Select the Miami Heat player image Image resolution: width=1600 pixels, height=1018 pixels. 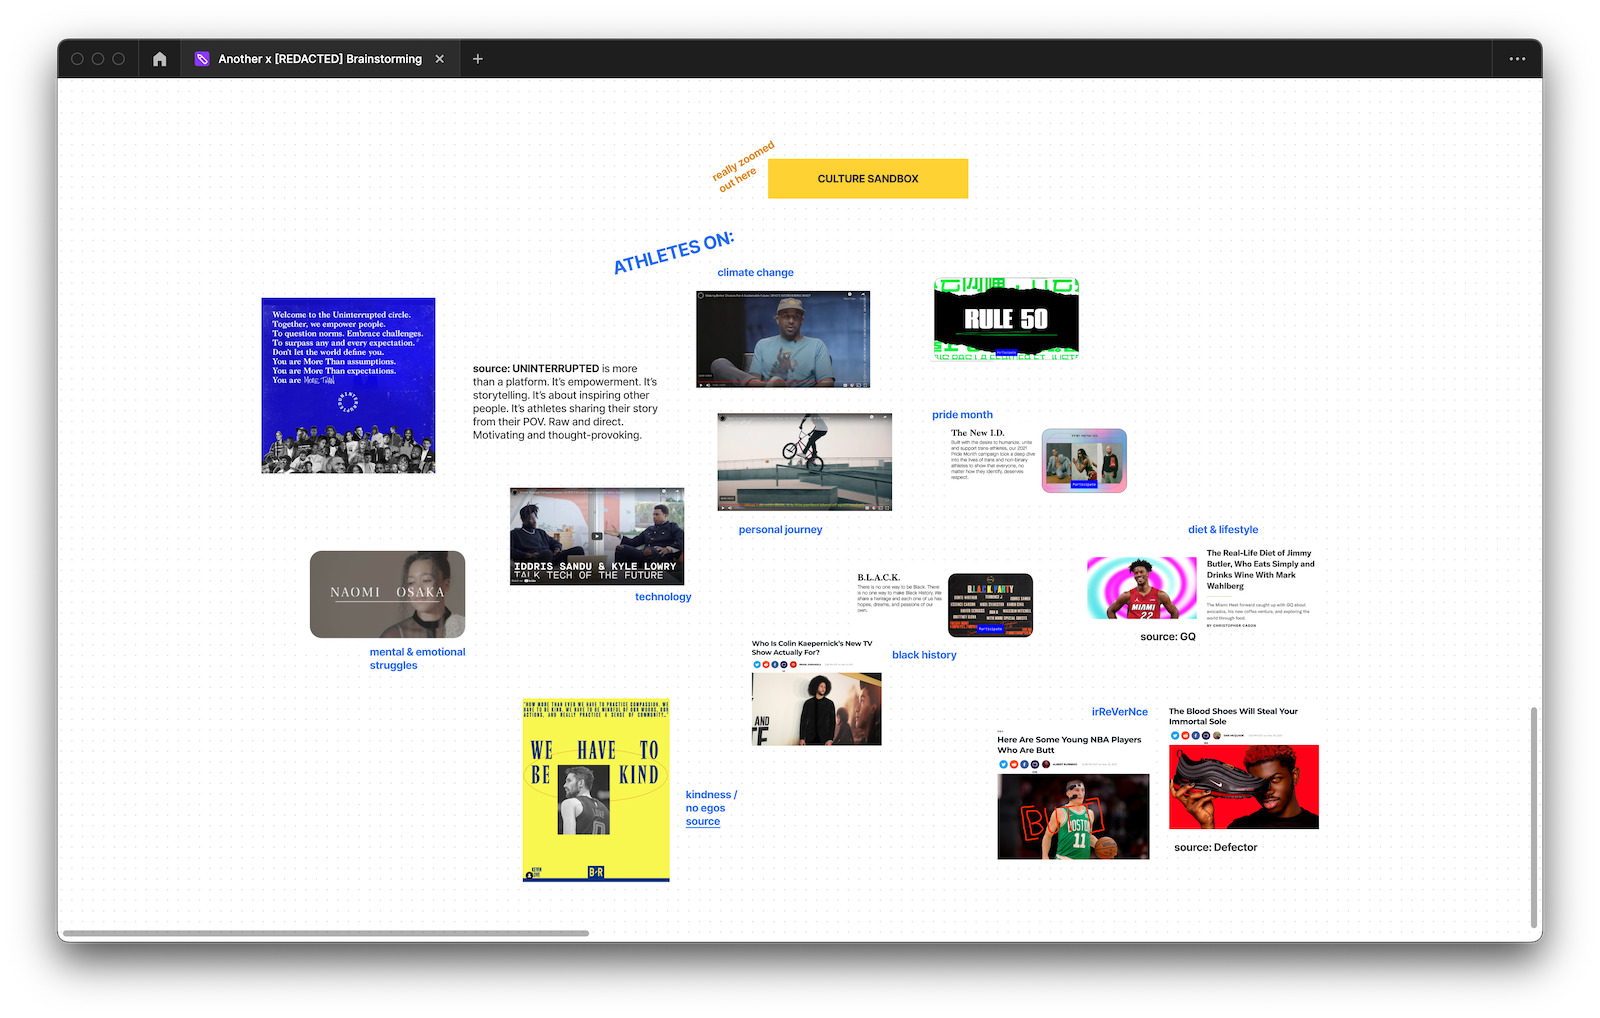click(x=1142, y=588)
